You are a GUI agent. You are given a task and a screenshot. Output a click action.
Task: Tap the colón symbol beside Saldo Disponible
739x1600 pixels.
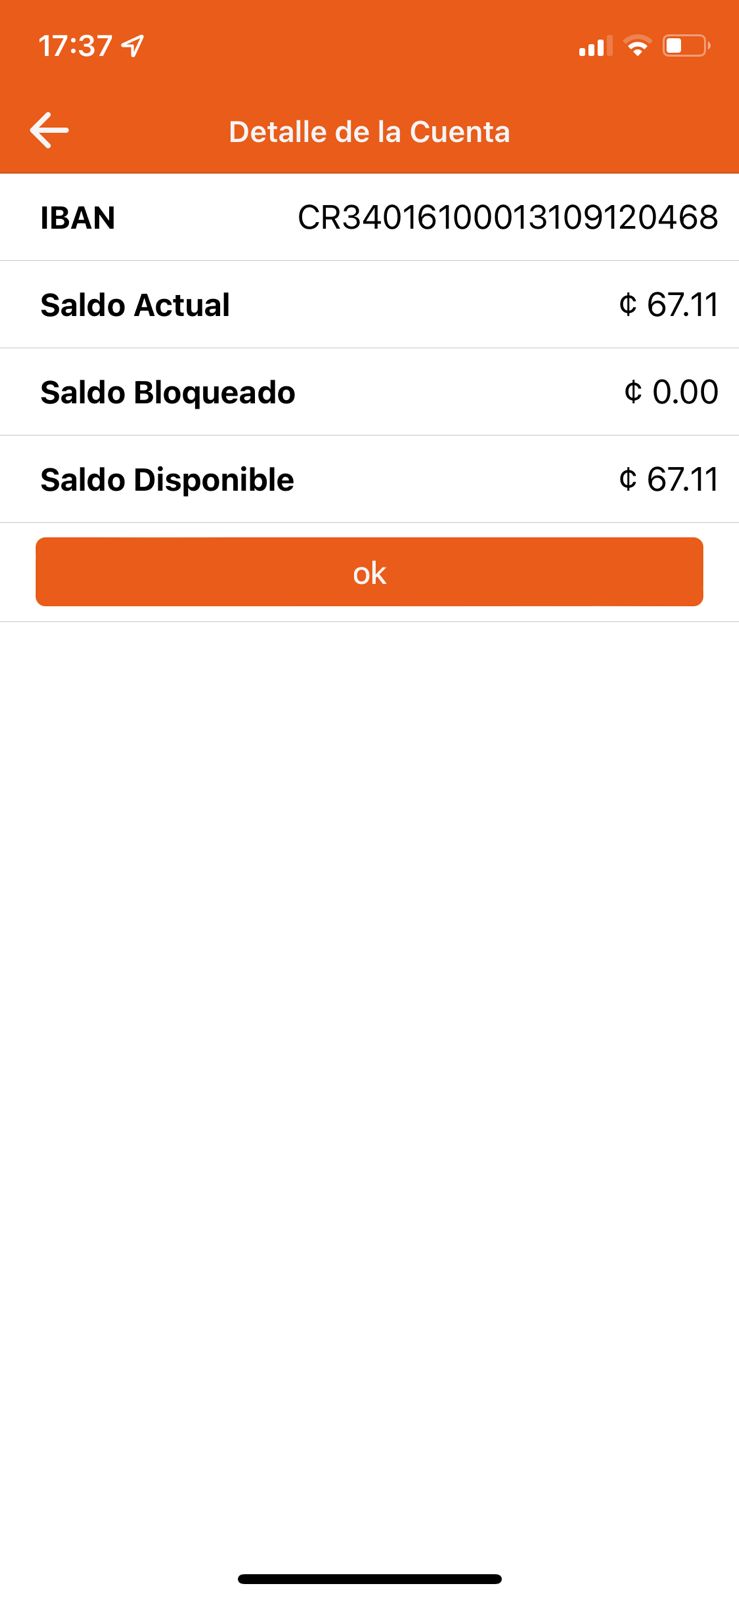coord(628,480)
